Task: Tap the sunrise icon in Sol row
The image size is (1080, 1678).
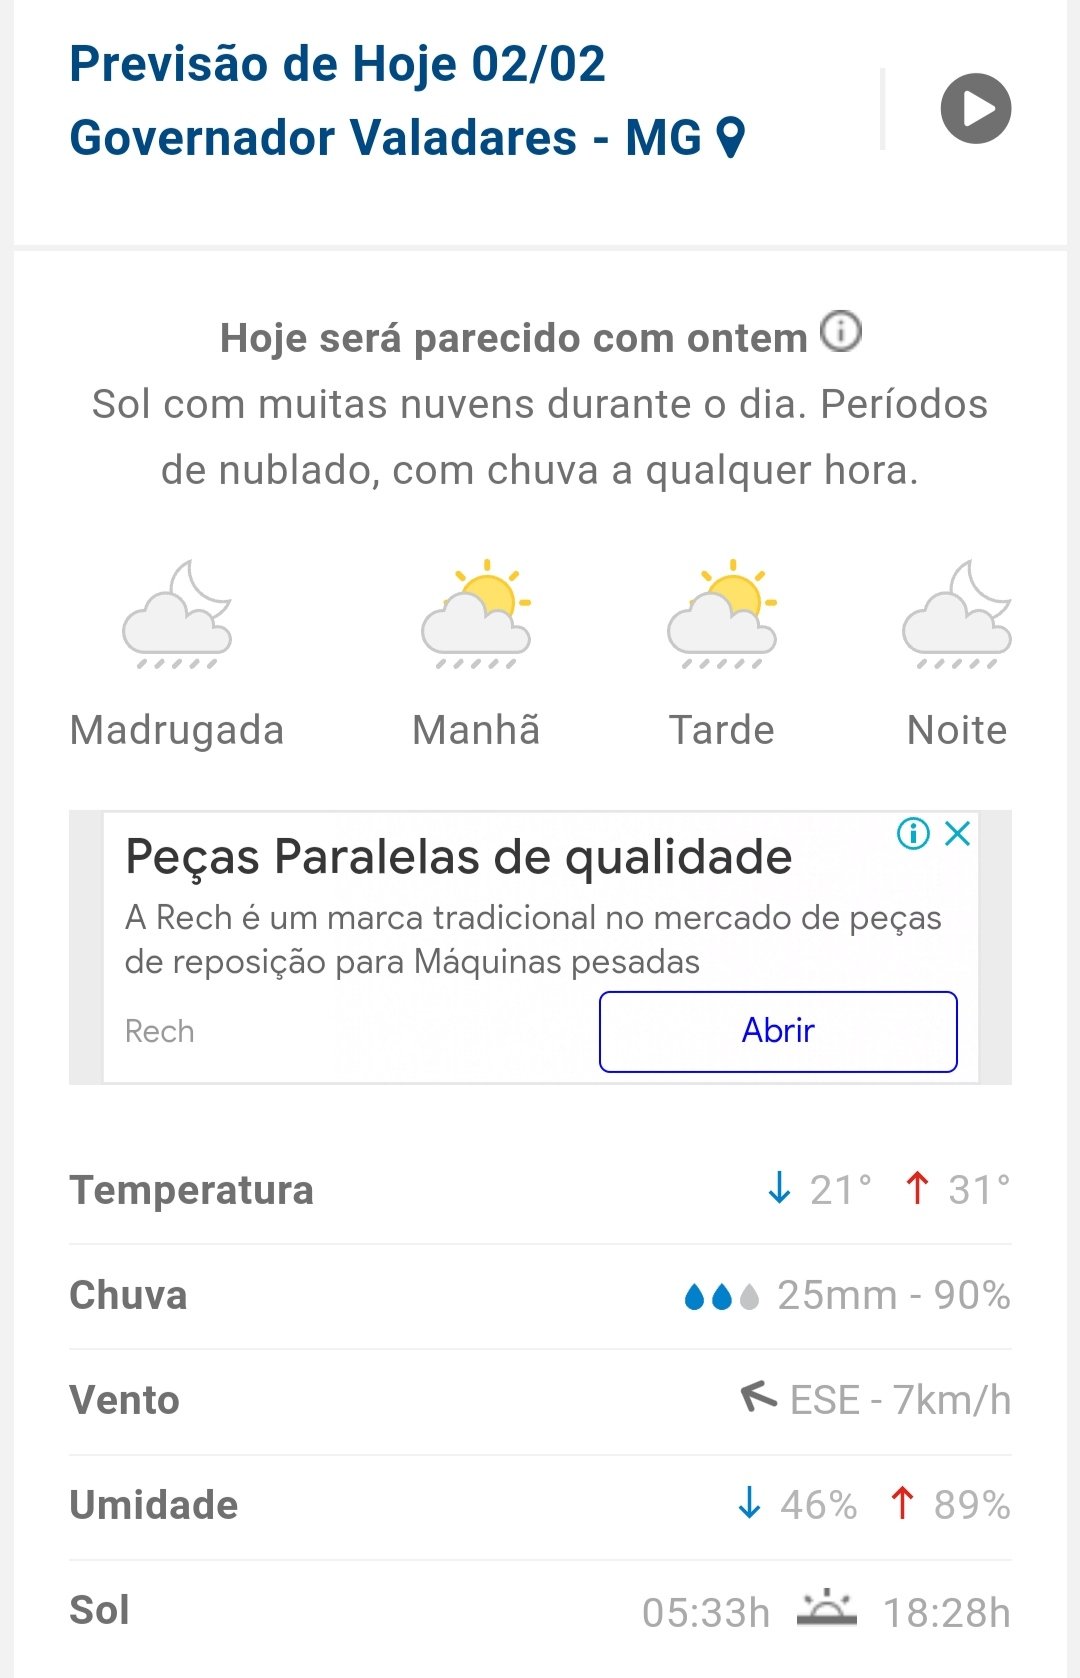Action: 827,1609
